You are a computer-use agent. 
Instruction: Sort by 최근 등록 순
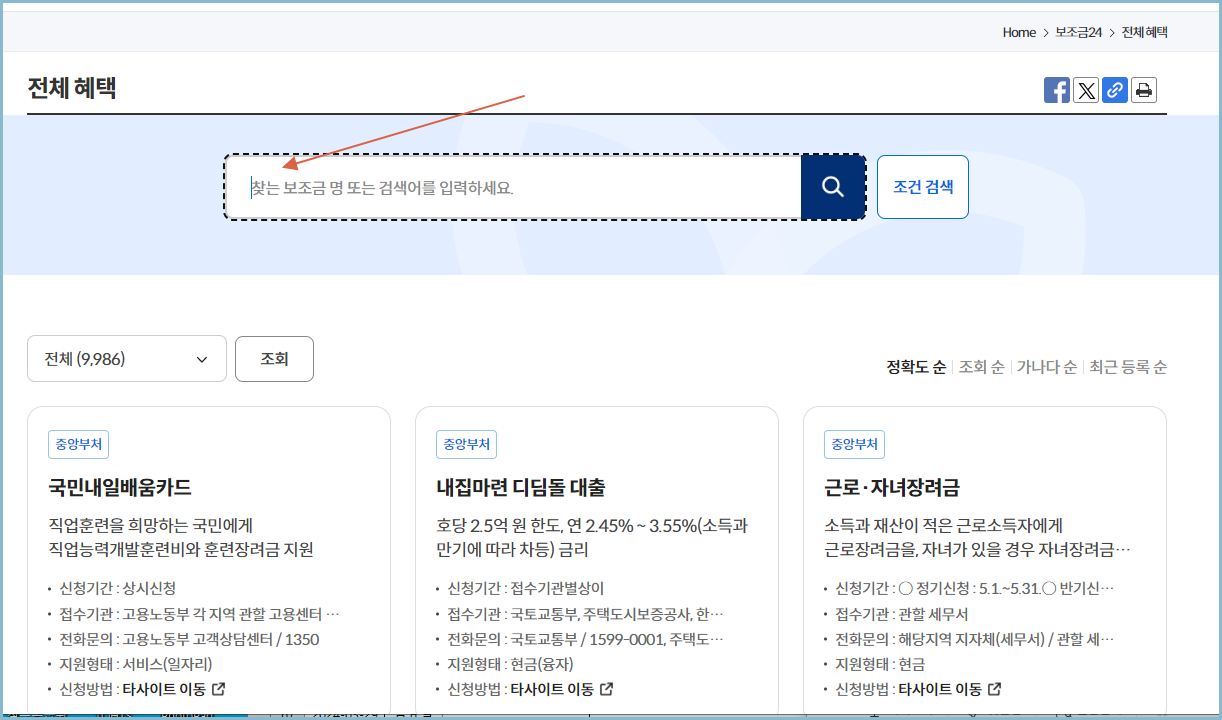click(1127, 367)
